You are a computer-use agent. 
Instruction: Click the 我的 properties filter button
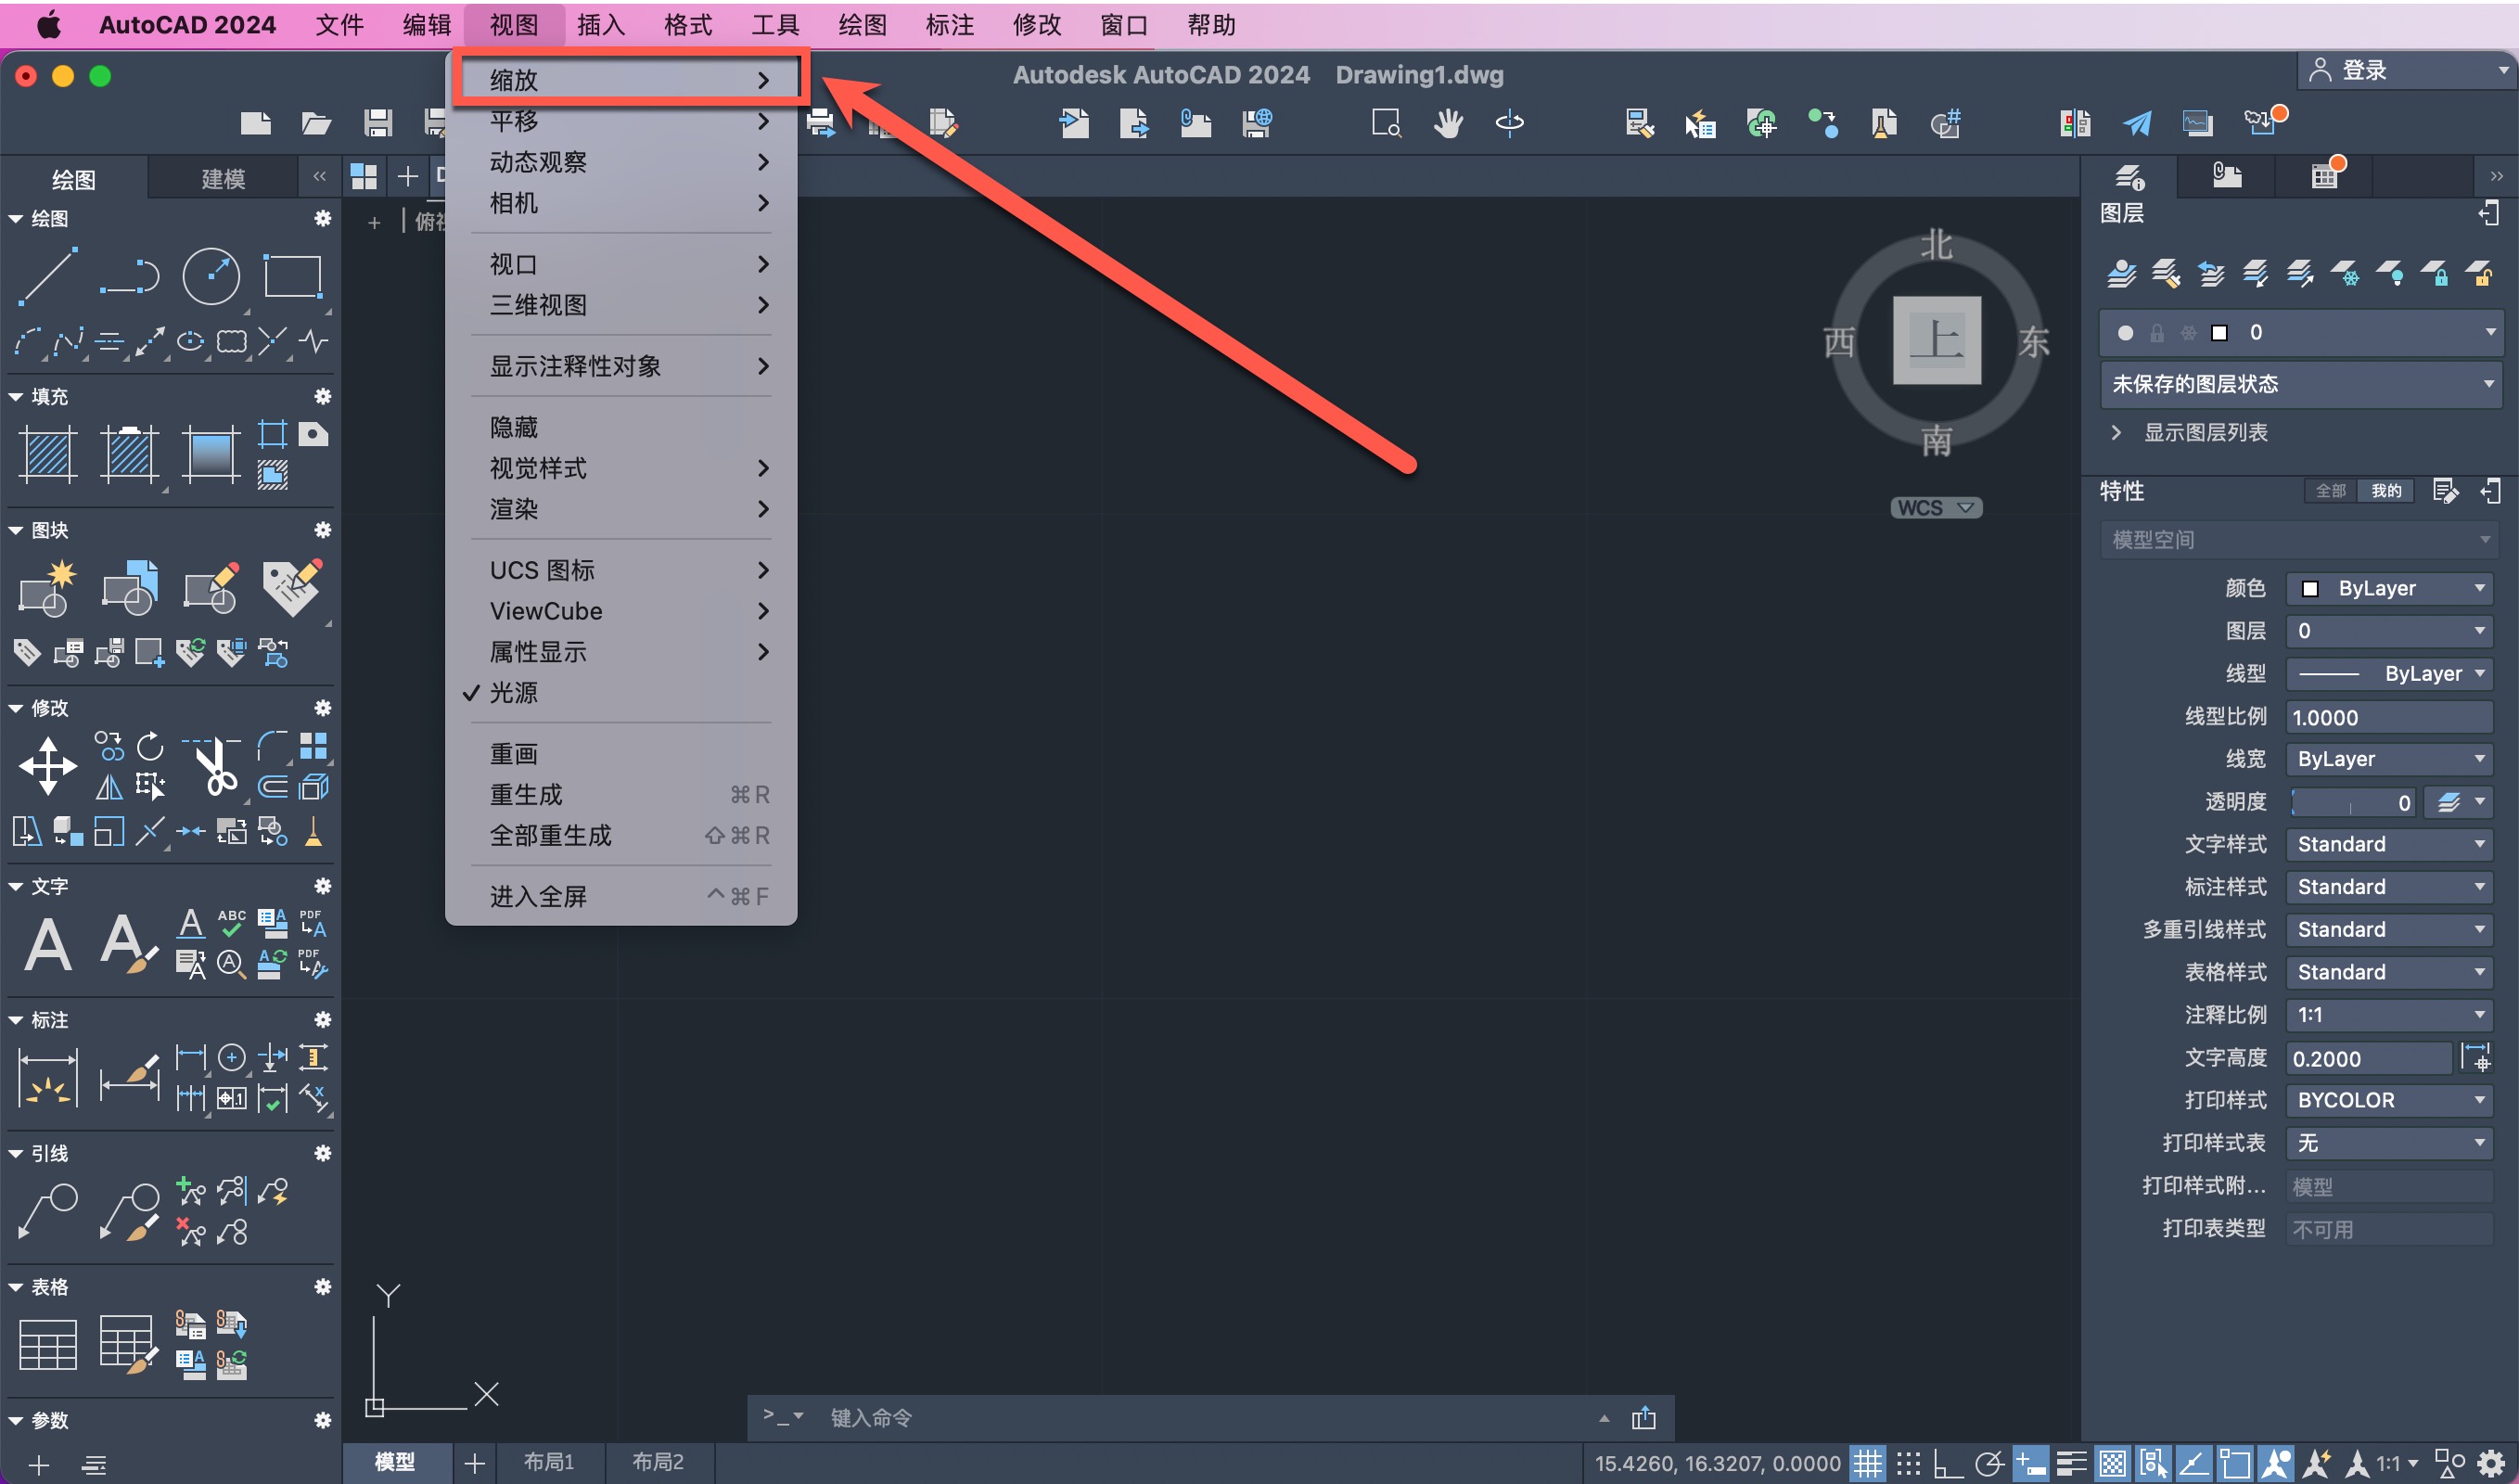pos(2385,490)
